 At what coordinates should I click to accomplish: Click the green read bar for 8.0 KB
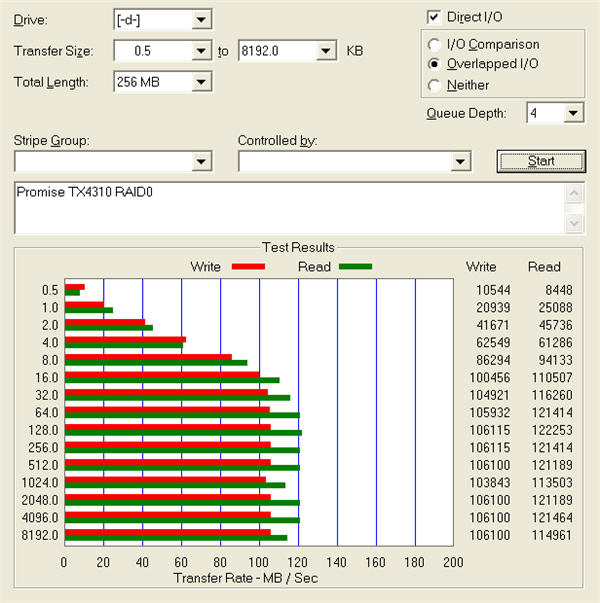click(x=156, y=363)
